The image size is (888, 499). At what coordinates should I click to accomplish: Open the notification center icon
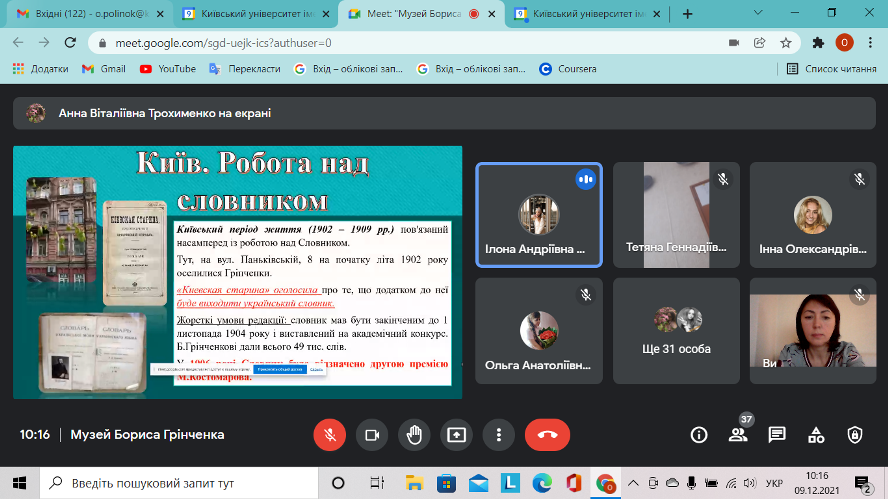tap(863, 484)
